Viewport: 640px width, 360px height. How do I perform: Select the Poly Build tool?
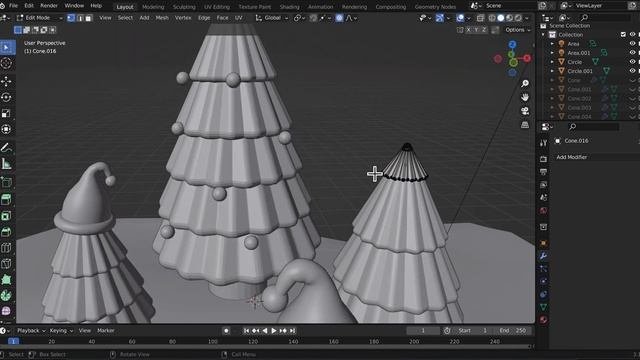tap(6, 280)
